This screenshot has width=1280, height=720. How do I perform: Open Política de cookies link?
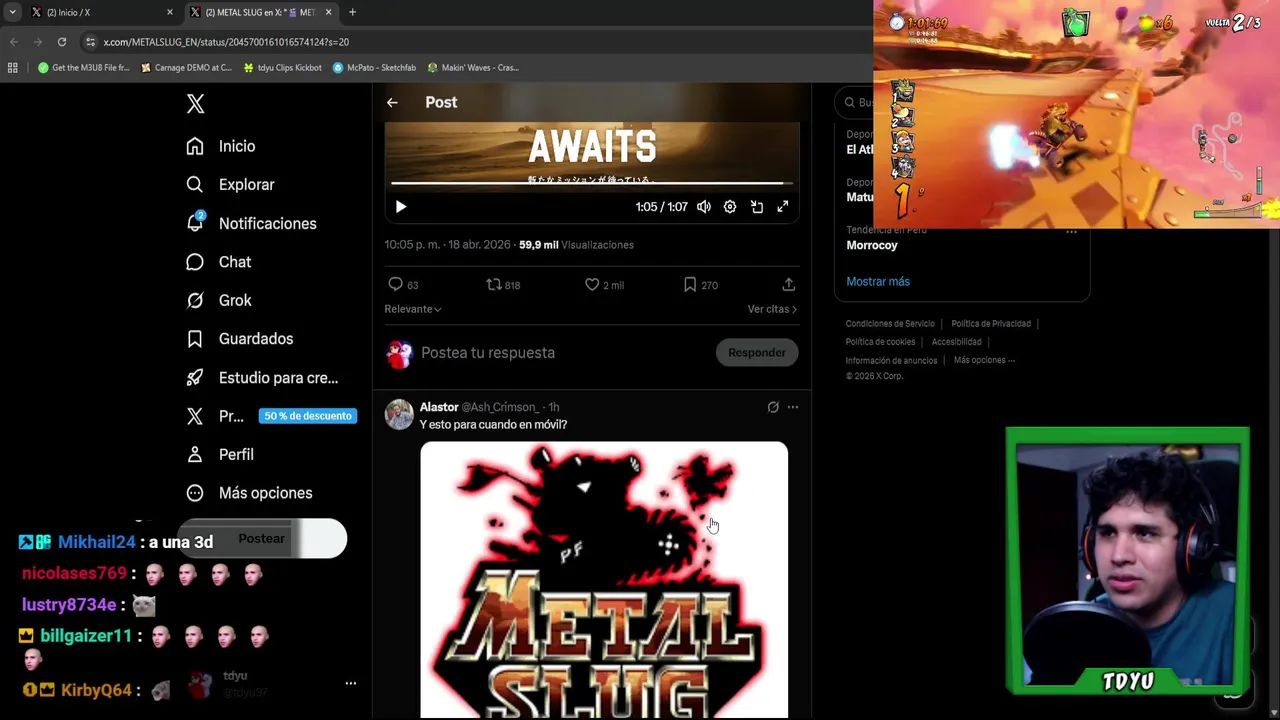tap(880, 342)
